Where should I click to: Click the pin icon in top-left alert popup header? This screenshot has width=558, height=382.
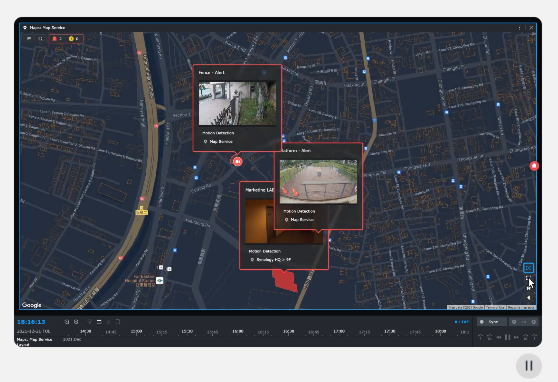click(264, 73)
